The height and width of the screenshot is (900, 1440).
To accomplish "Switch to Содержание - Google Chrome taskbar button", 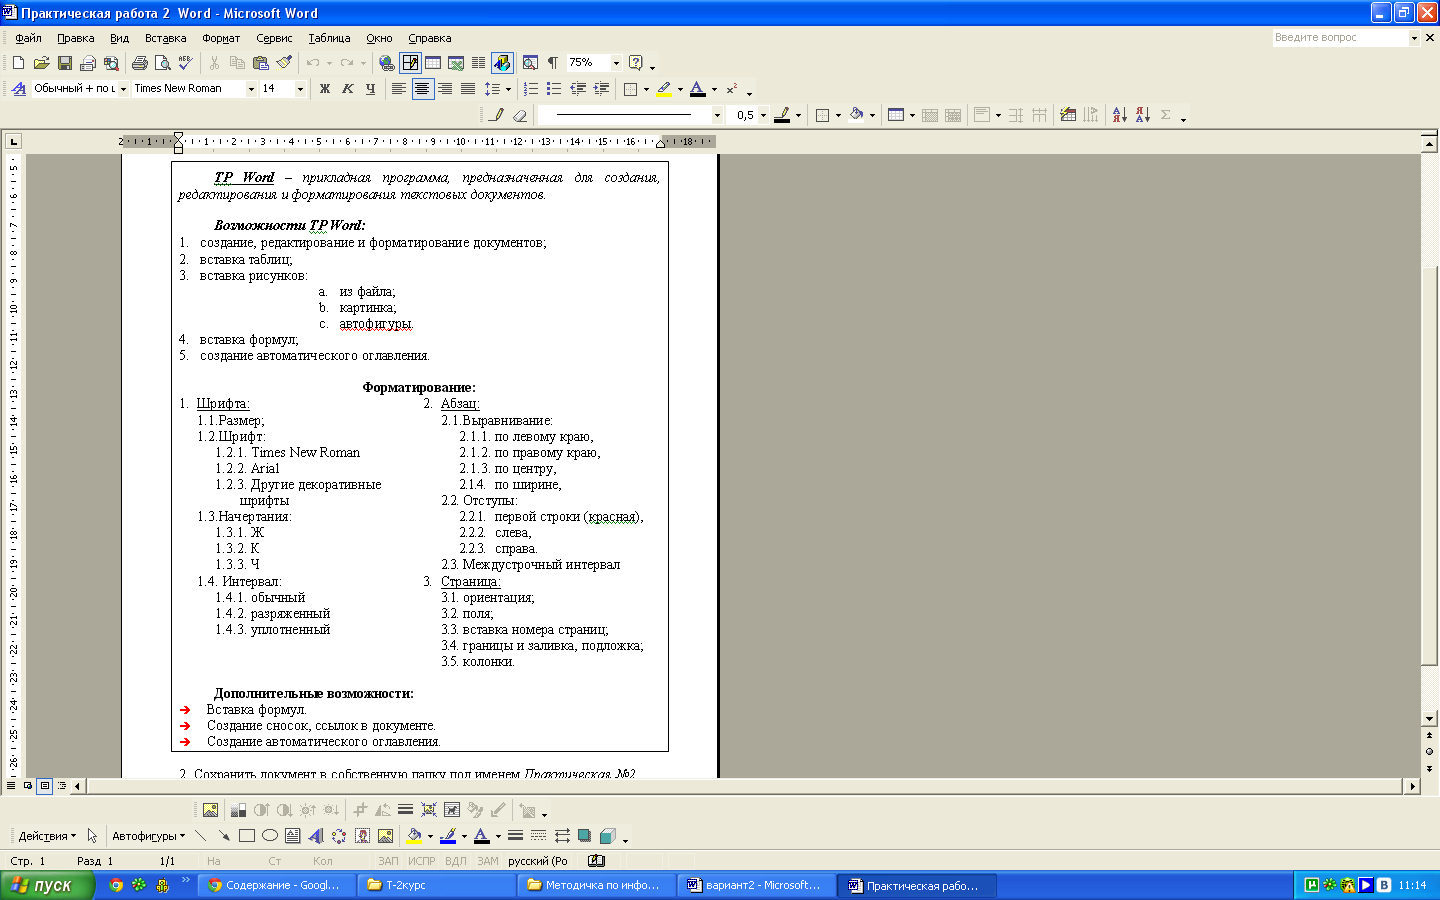I will click(276, 885).
